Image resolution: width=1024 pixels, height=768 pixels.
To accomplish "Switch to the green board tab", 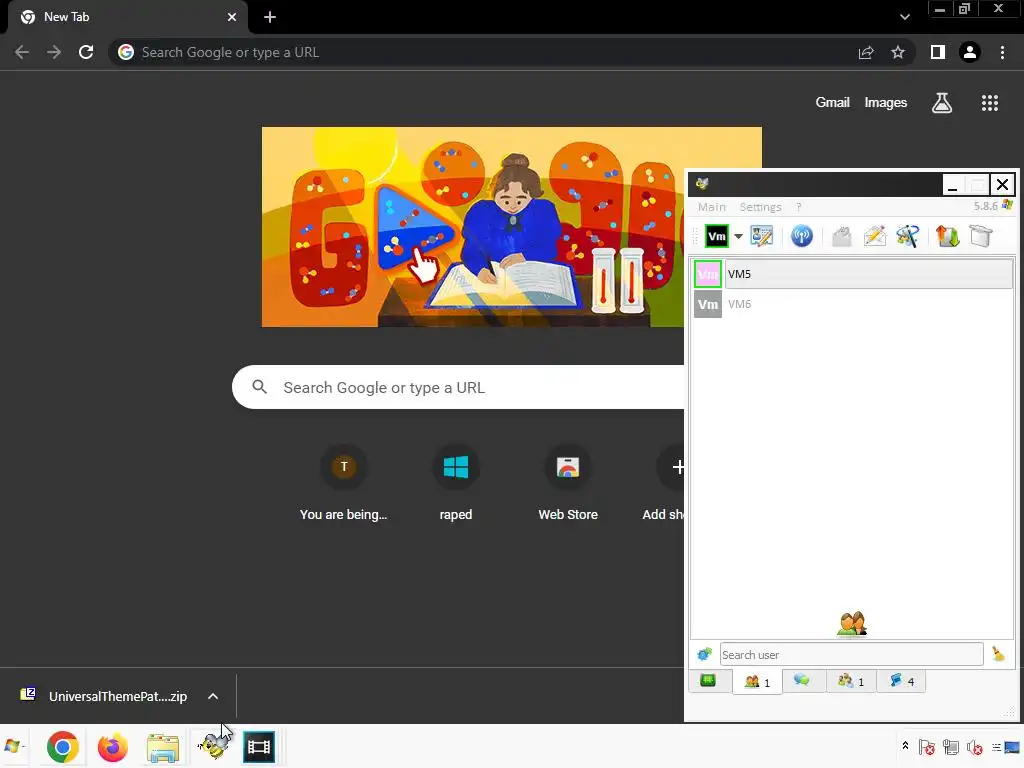I will coord(708,681).
